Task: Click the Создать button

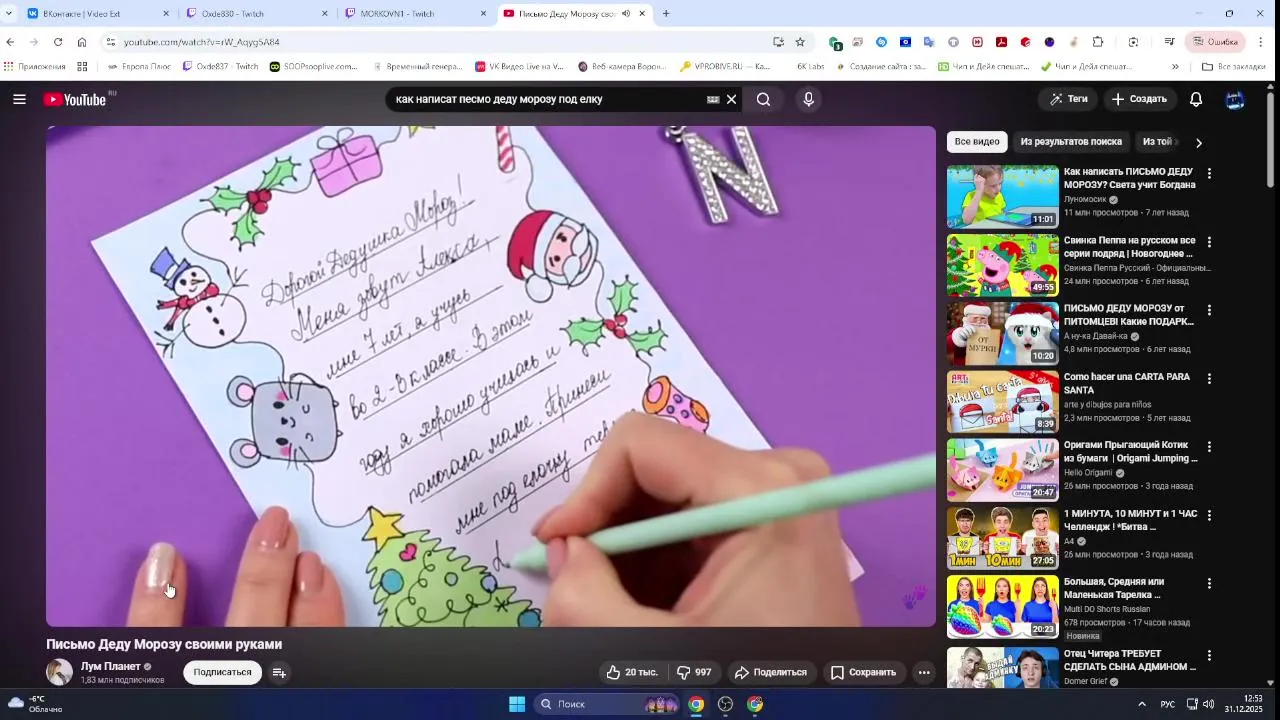Action: pyautogui.click(x=1138, y=99)
